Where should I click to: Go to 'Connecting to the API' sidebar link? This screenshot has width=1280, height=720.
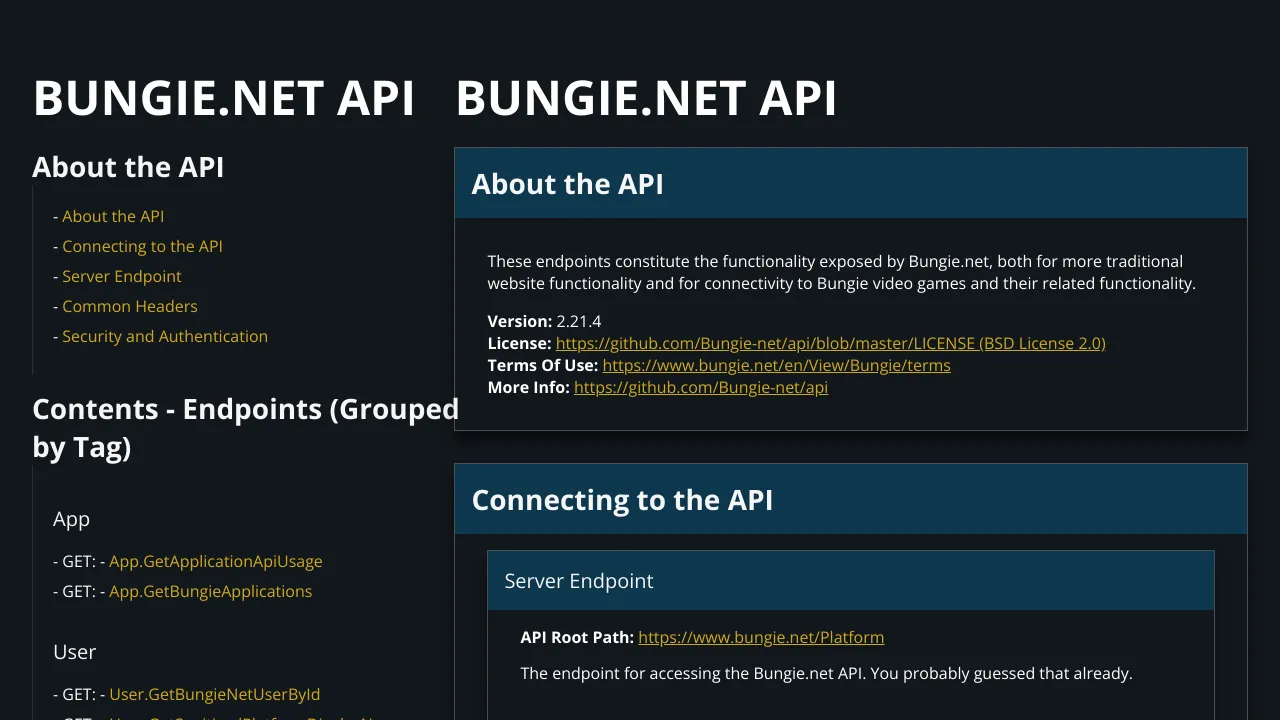(142, 246)
